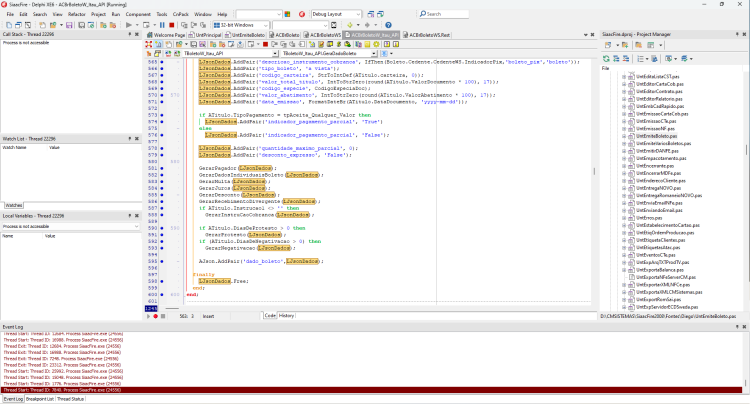Screen dimensions: 750x404
Task: Select UntExportaBalanca.pas in Project Manager
Action: tap(660, 270)
